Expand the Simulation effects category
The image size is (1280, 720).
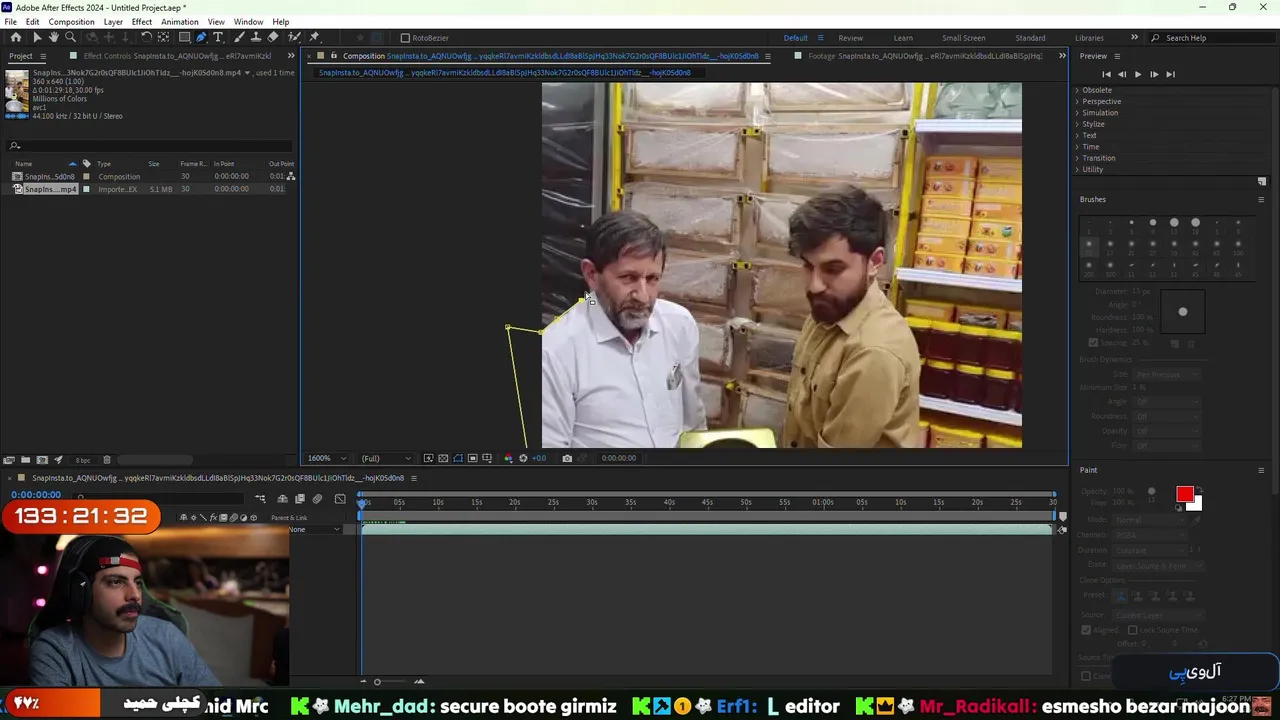pyautogui.click(x=1077, y=113)
